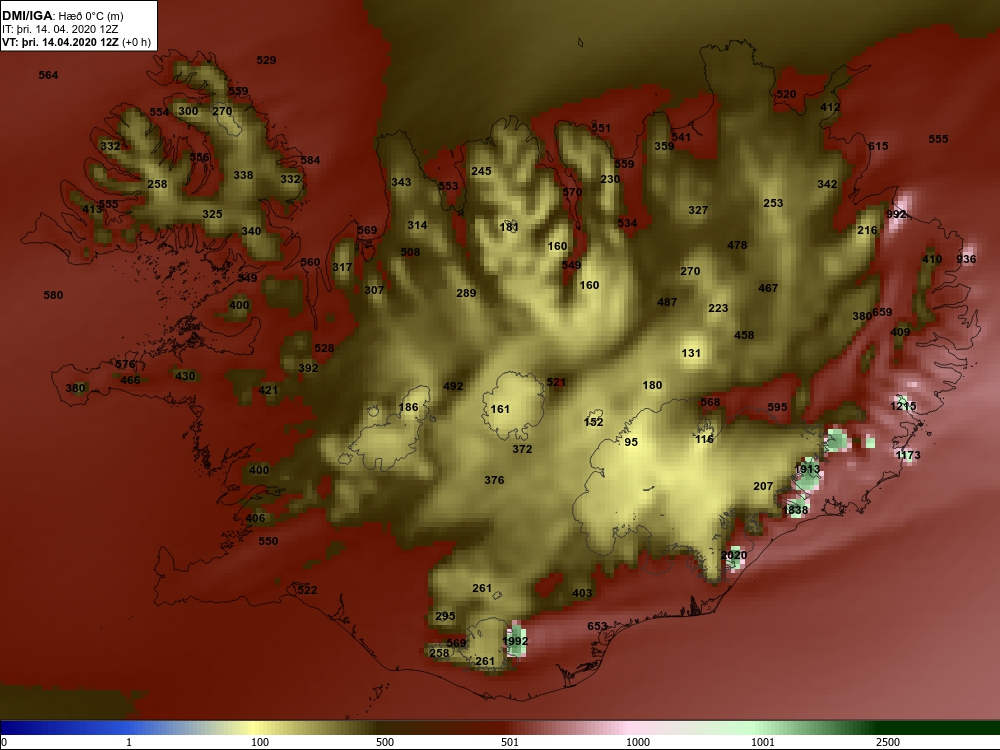The width and height of the screenshot is (1000, 750).
Task: Click the map value 570
Action: (x=572, y=192)
